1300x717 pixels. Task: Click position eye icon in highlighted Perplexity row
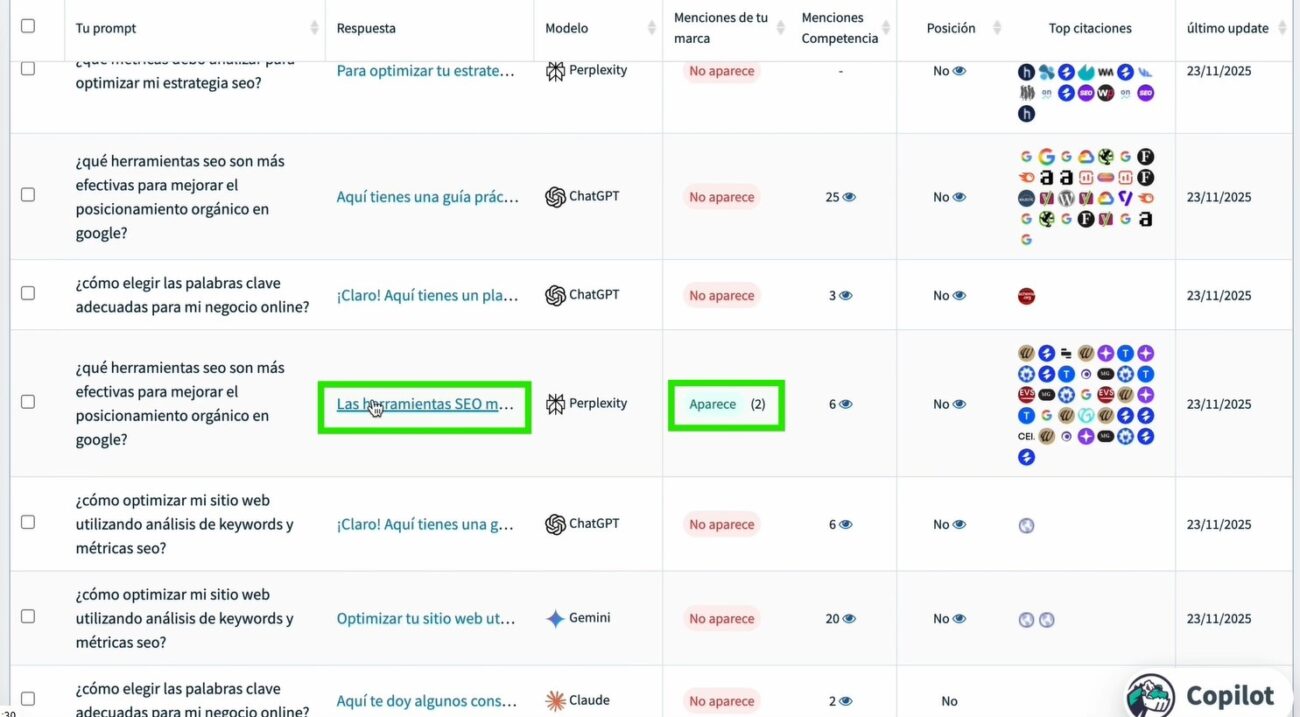[959, 405]
